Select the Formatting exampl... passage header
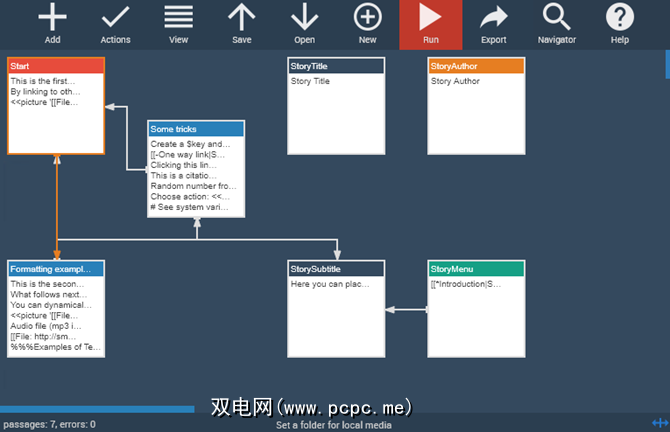The height and width of the screenshot is (432, 670). 56,269
